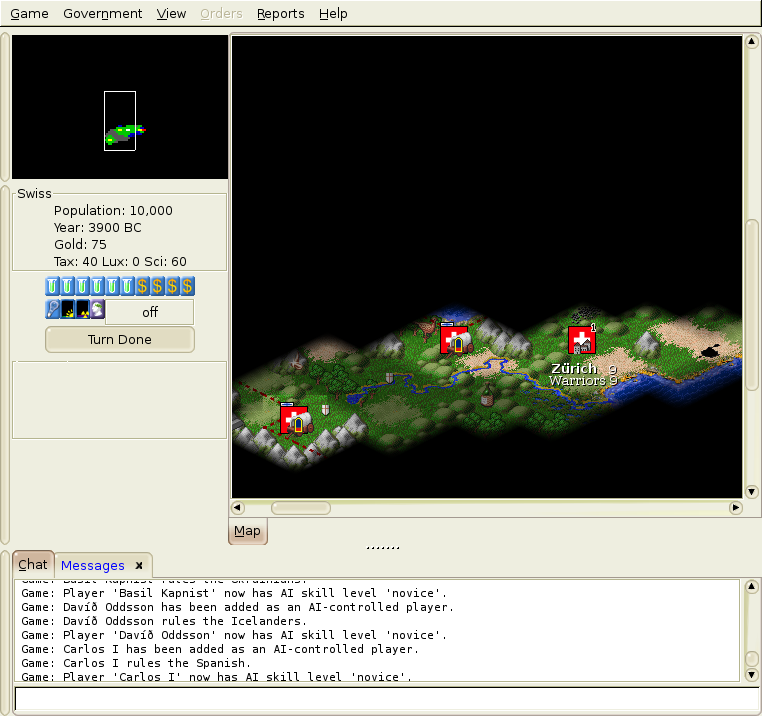This screenshot has height=716, width=762.
Task: Click the last dollar tax icon
Action: pos(188,286)
